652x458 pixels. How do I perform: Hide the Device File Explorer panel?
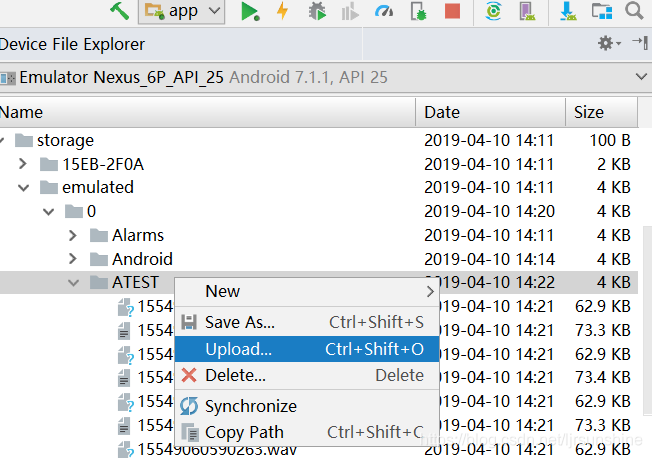640,42
